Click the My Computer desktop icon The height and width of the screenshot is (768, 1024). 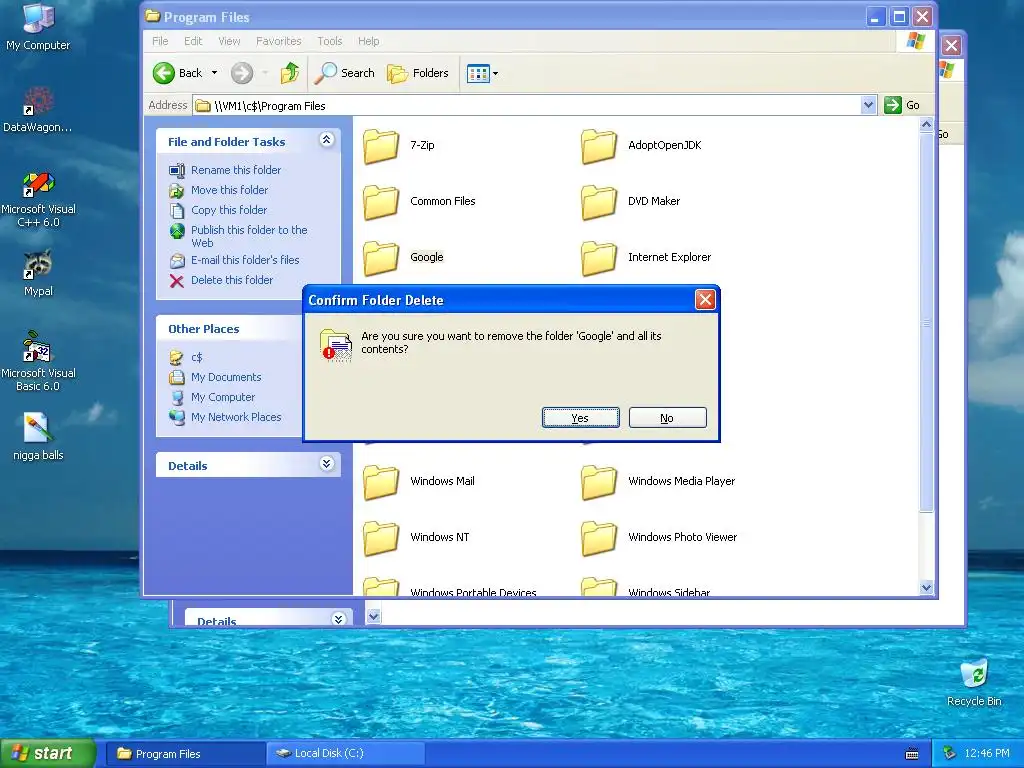pos(38,18)
